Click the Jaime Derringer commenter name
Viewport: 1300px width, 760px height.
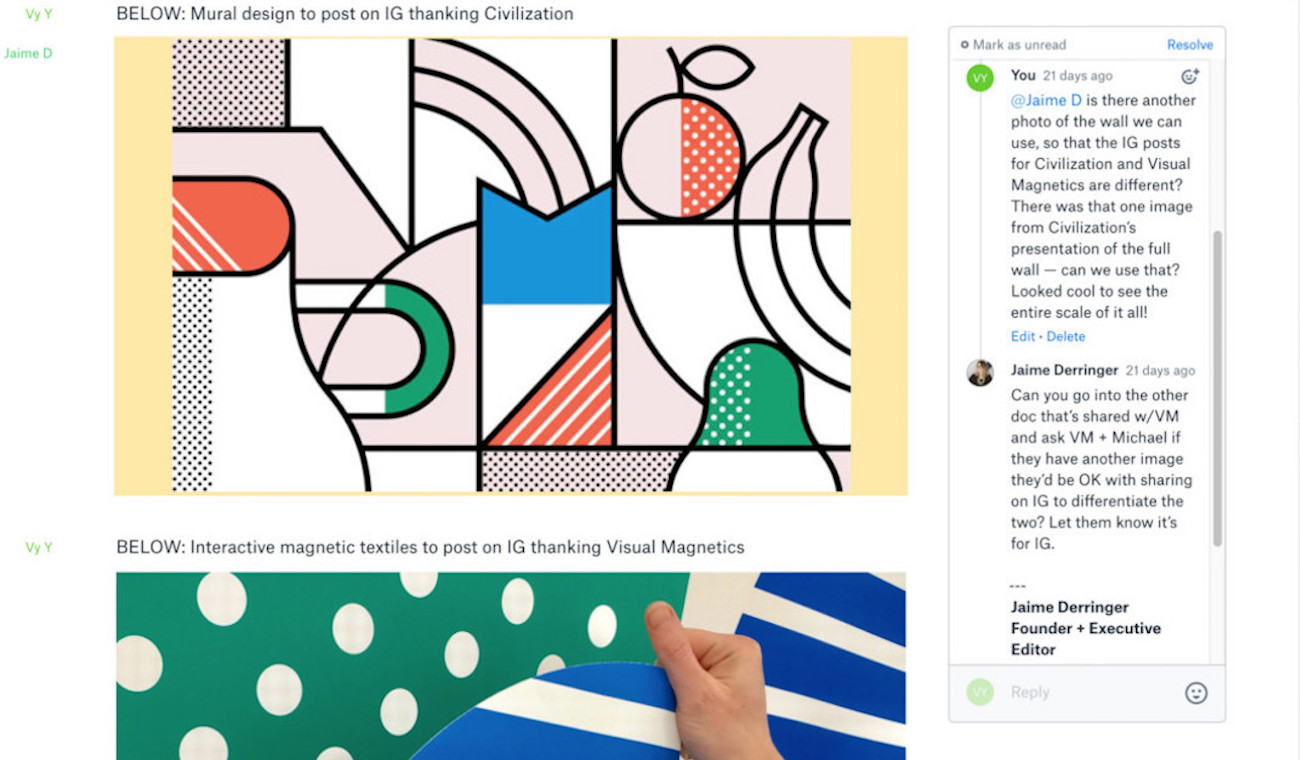tap(1064, 370)
